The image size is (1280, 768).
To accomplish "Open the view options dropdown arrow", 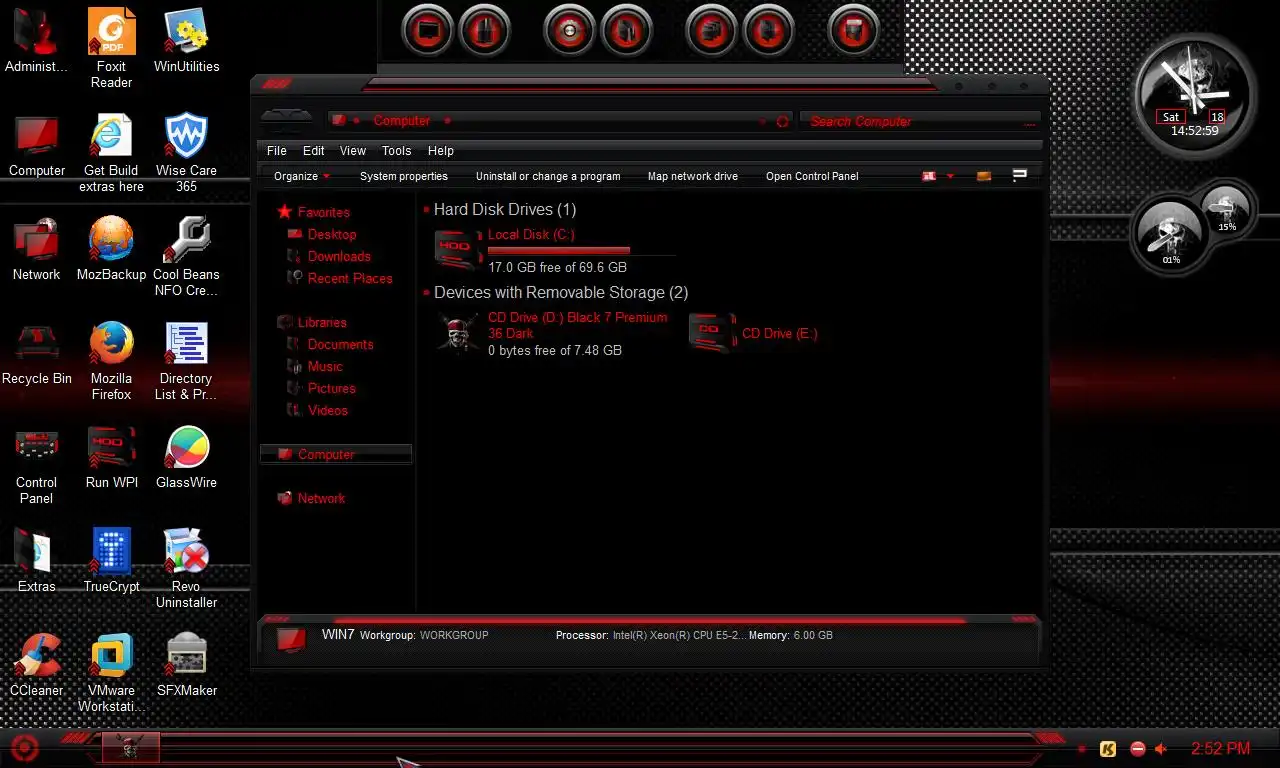I will pos(950,176).
